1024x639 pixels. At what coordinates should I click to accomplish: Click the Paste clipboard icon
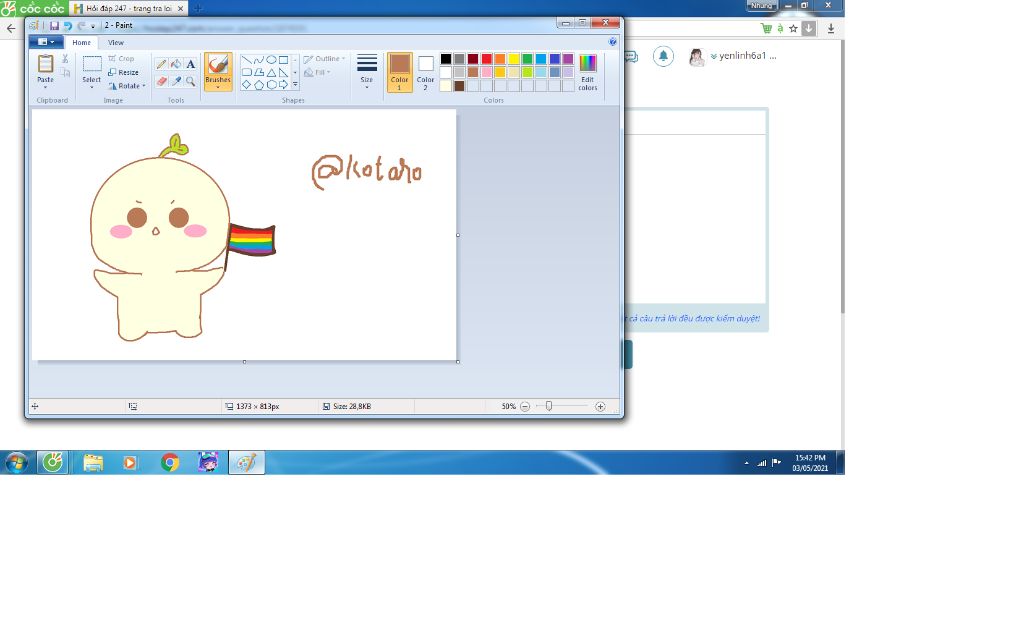pos(45,64)
